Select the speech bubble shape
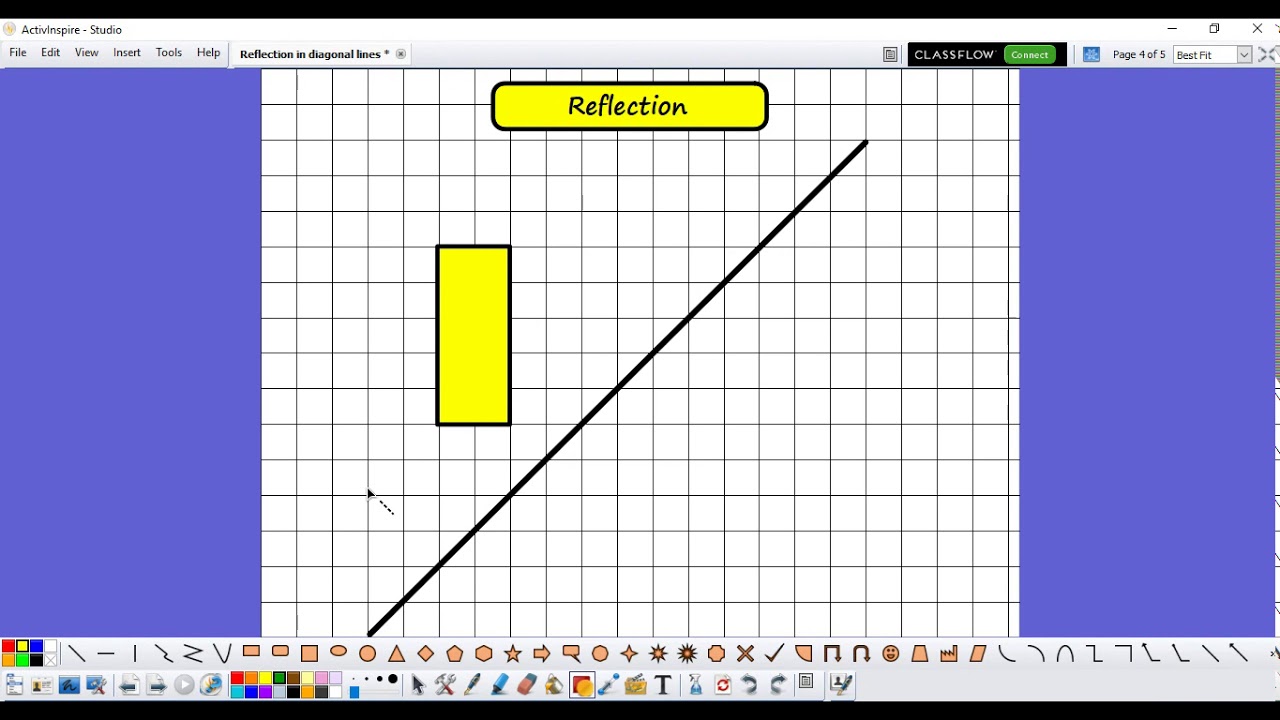 (571, 654)
